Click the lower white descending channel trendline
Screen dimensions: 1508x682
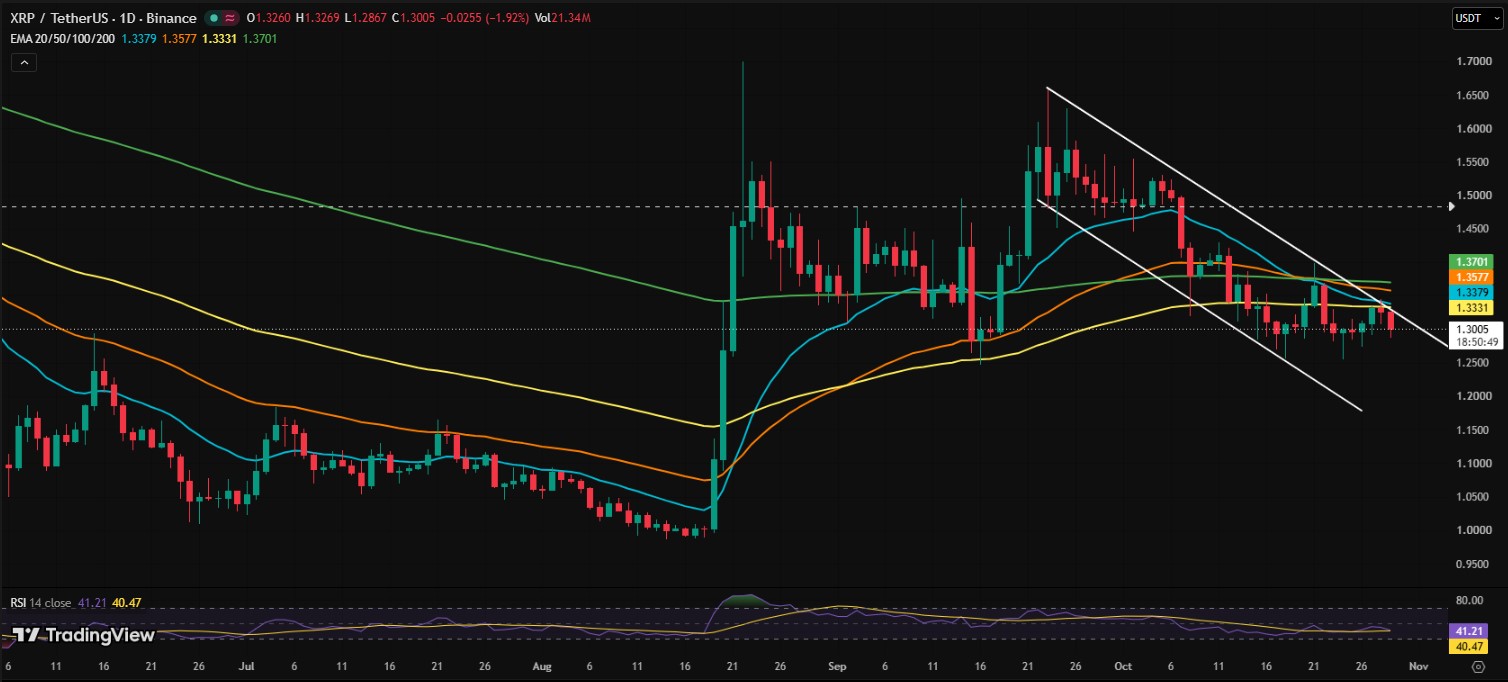coord(1200,306)
